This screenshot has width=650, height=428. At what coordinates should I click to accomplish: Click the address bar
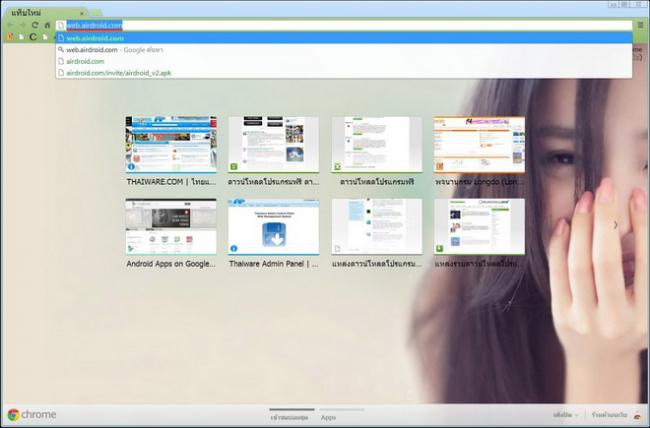[344, 25]
